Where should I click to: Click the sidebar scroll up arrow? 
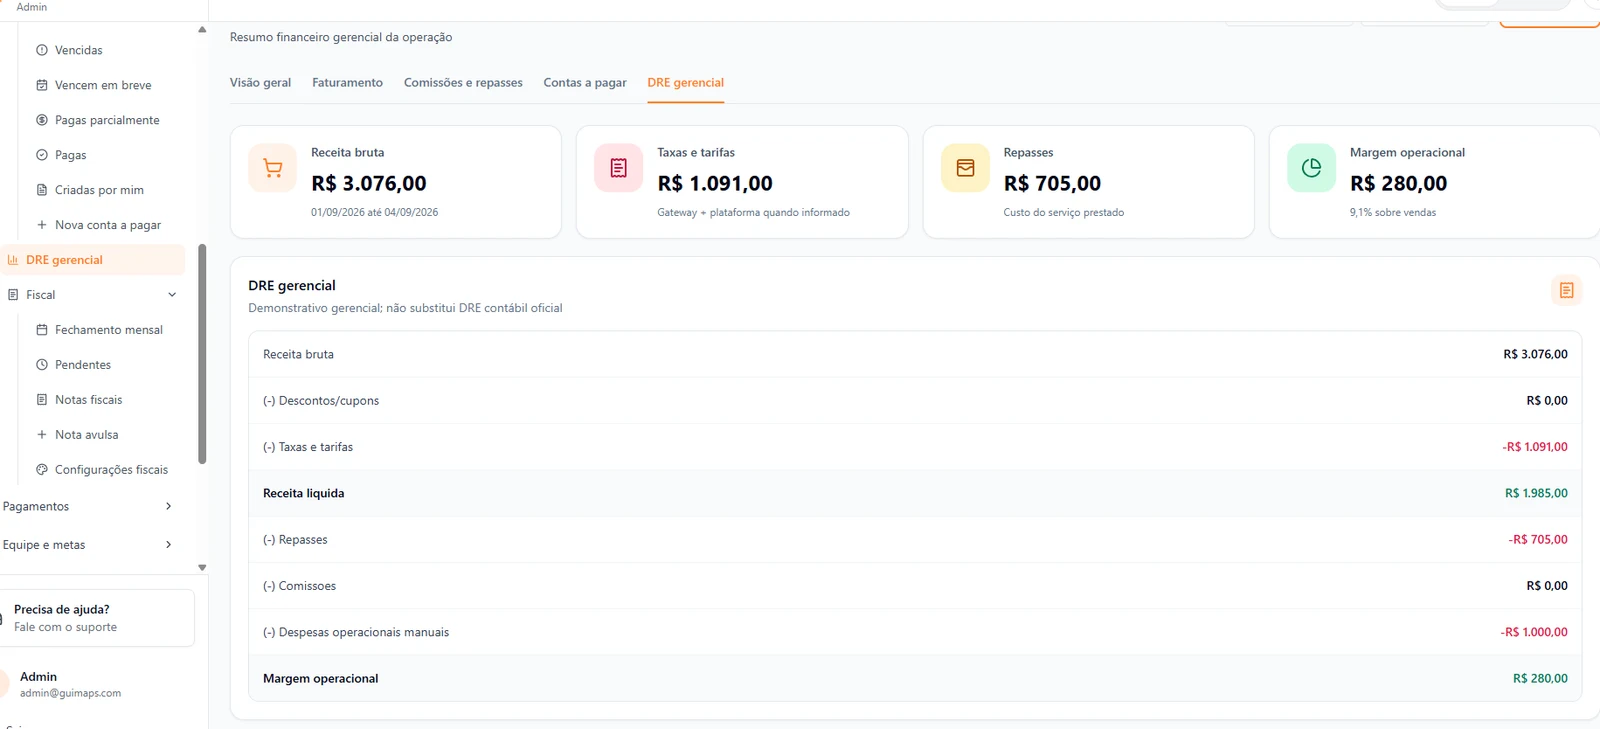click(202, 30)
